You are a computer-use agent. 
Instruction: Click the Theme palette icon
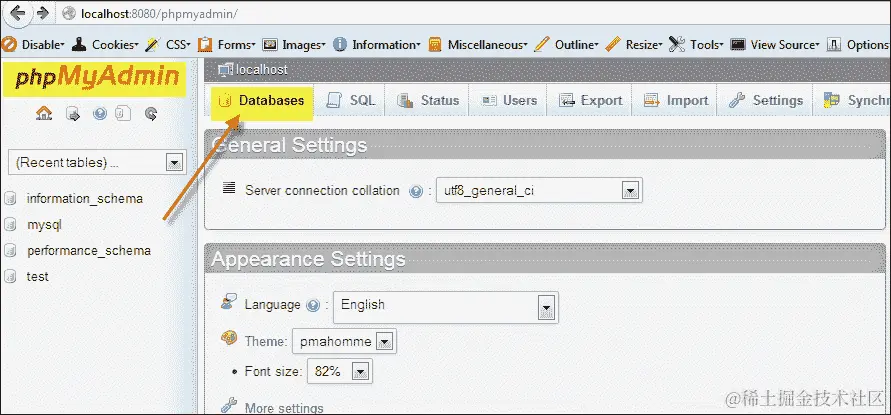click(x=228, y=338)
